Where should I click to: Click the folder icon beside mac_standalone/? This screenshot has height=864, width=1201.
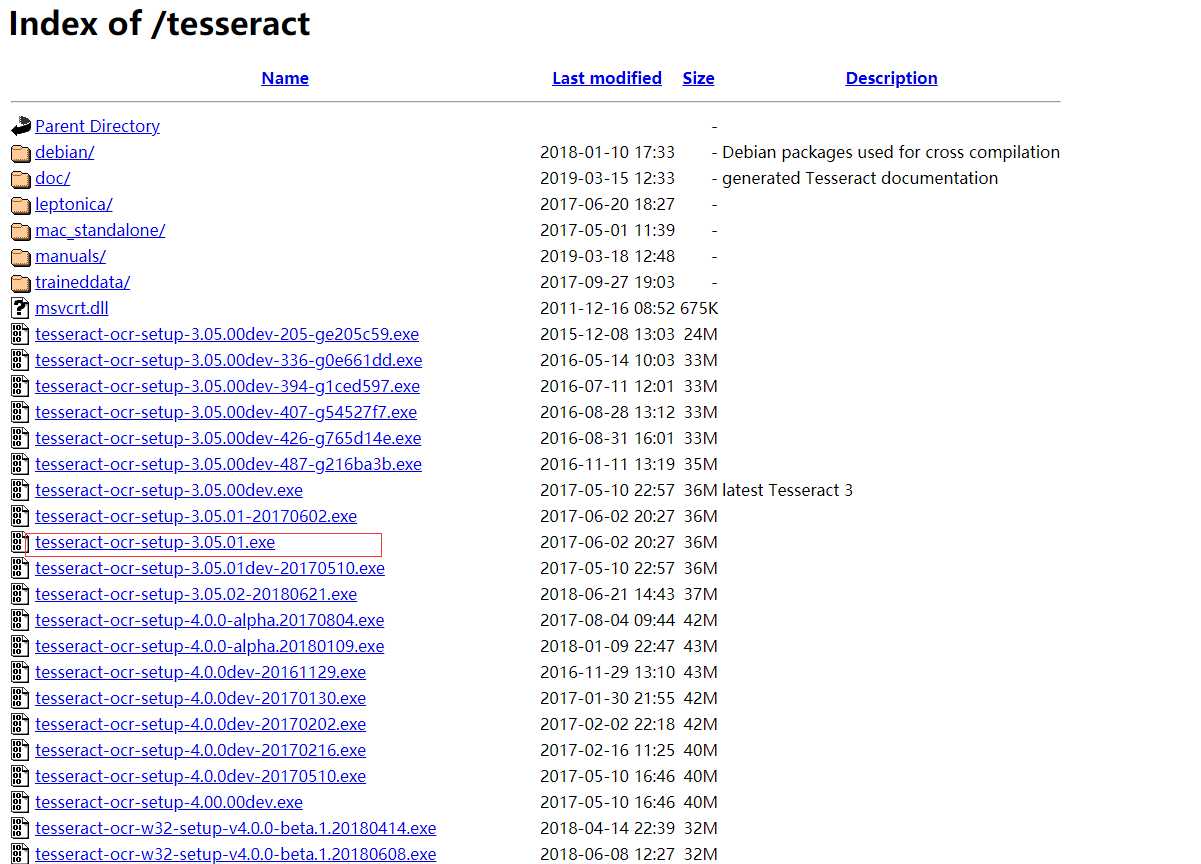tap(21, 231)
